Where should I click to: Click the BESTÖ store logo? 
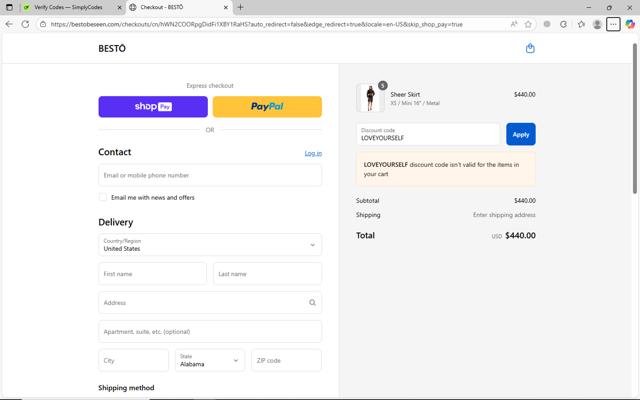112,49
